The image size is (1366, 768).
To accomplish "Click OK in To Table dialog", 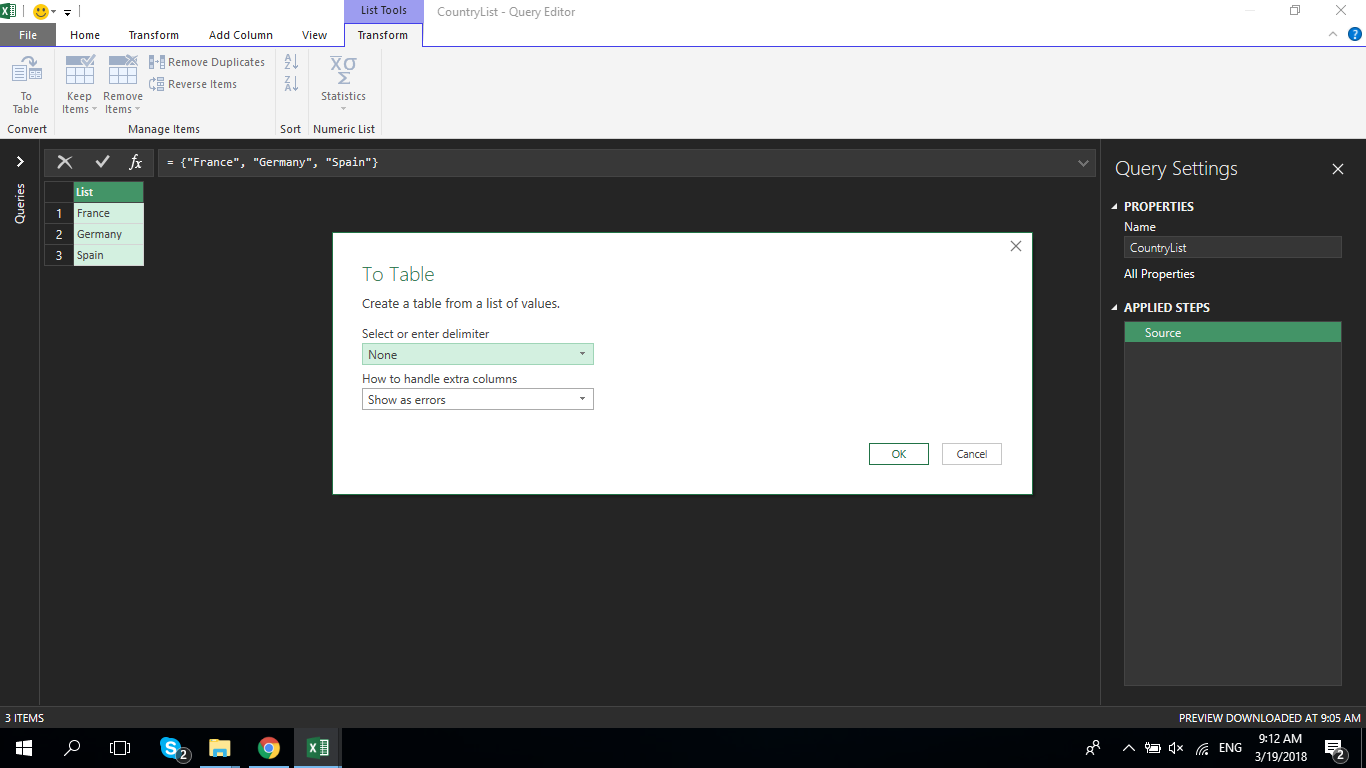I will point(899,454).
